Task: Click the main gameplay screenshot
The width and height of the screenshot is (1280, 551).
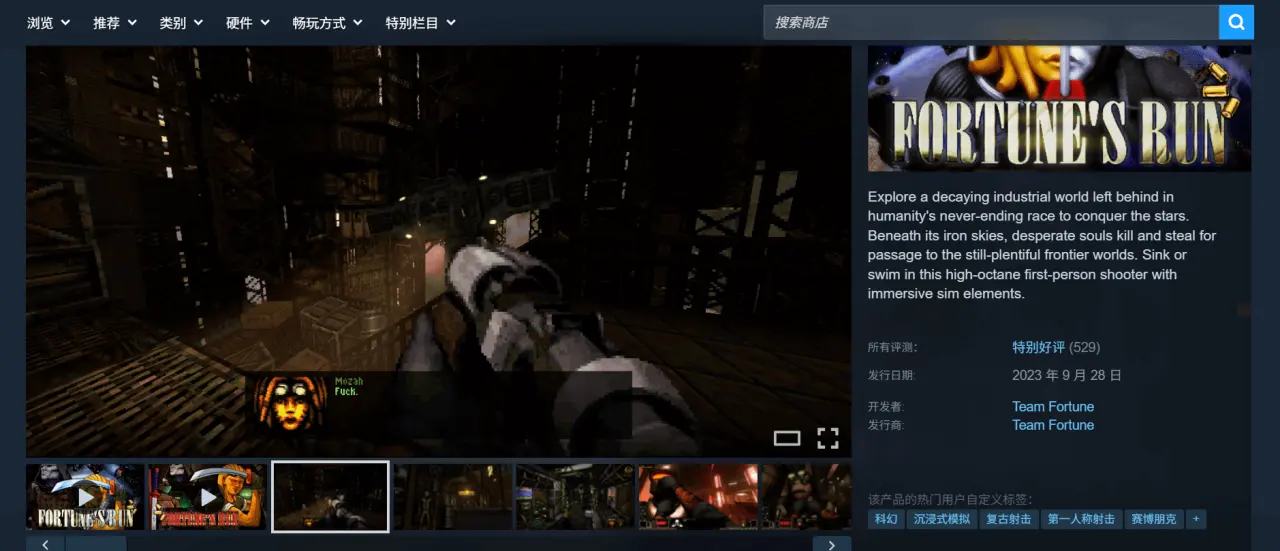Action: 438,251
